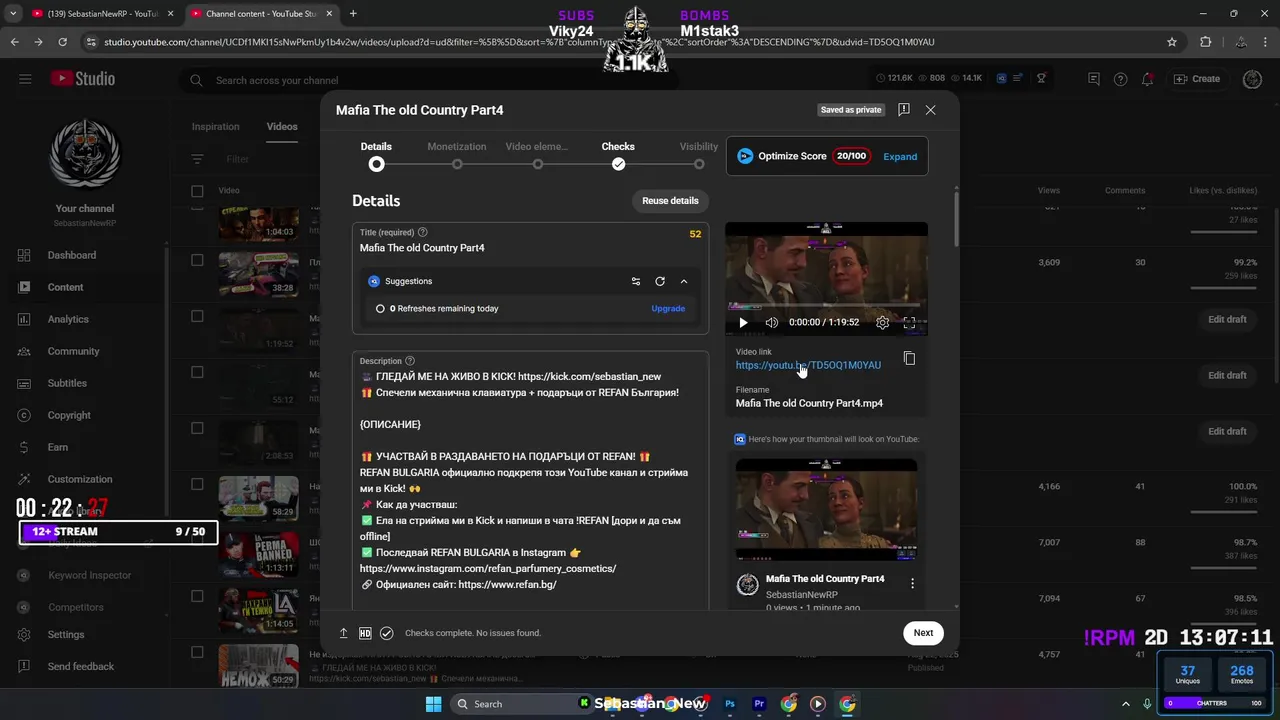Click the Saved as private badge
The width and height of the screenshot is (1280, 720).
pos(852,110)
